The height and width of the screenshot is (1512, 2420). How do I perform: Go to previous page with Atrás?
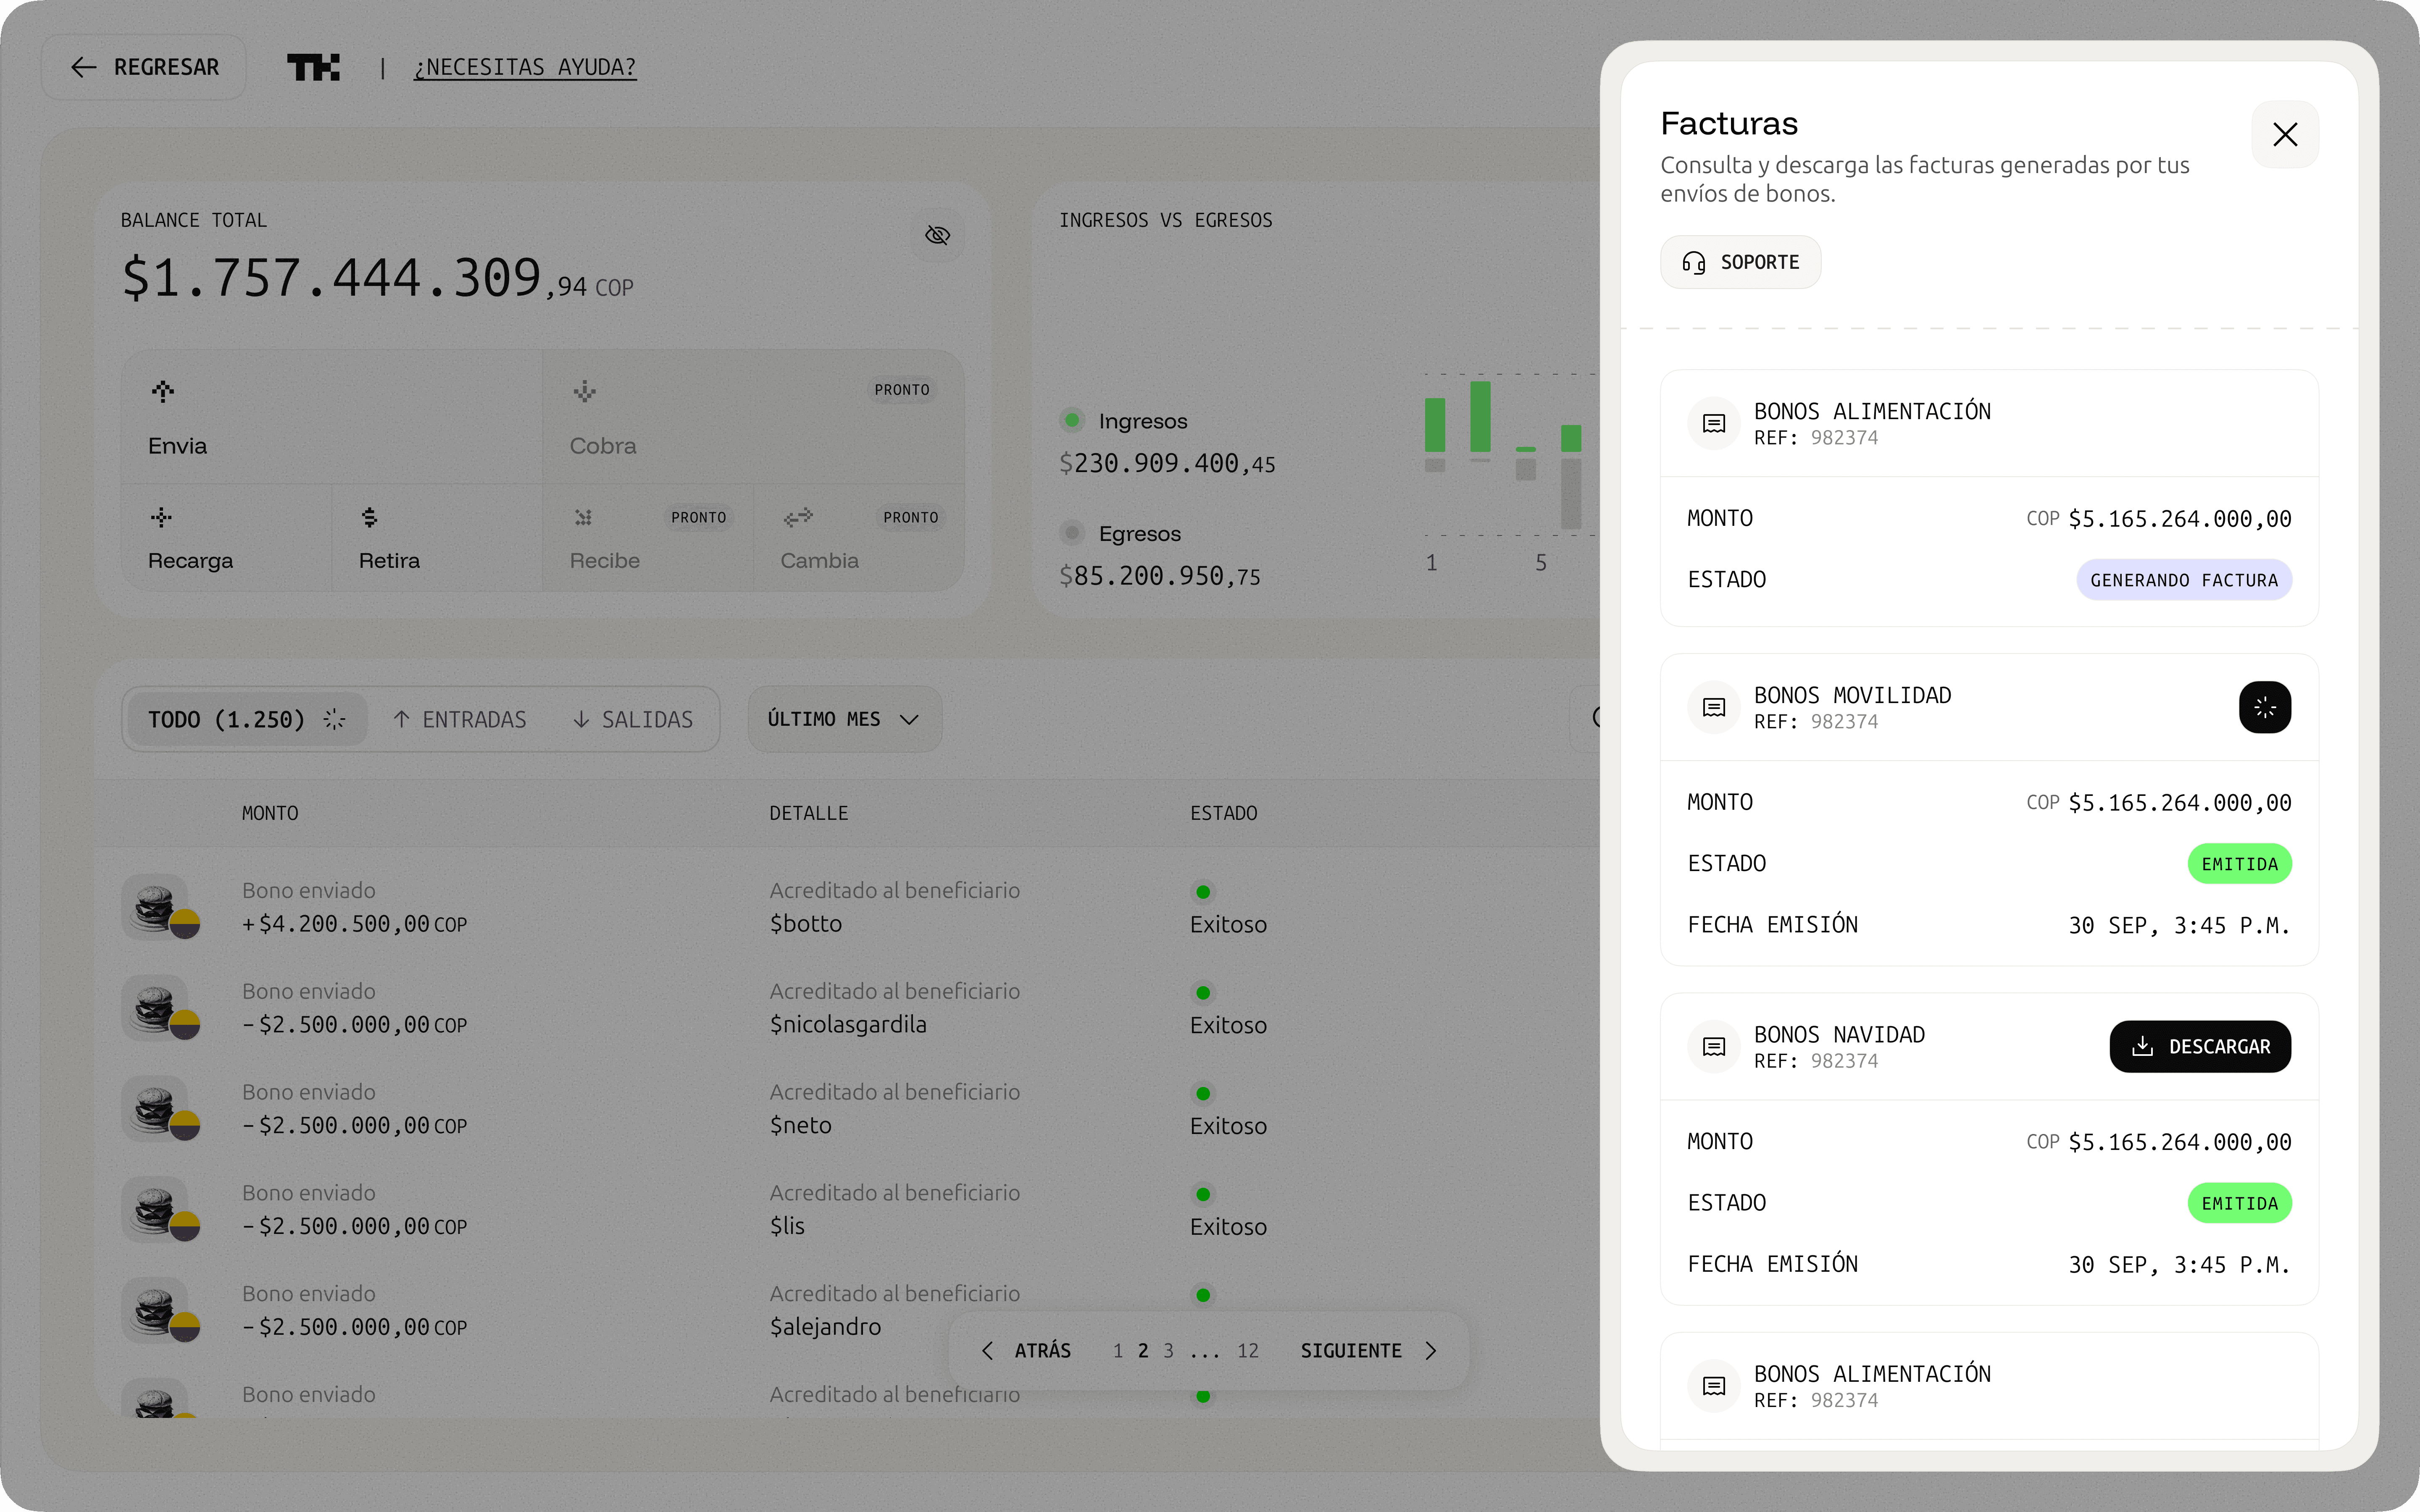pos(1026,1351)
